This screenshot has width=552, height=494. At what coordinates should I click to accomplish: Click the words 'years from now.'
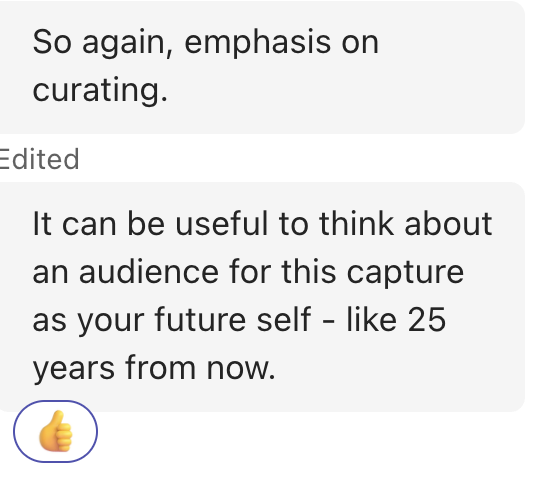click(x=154, y=368)
